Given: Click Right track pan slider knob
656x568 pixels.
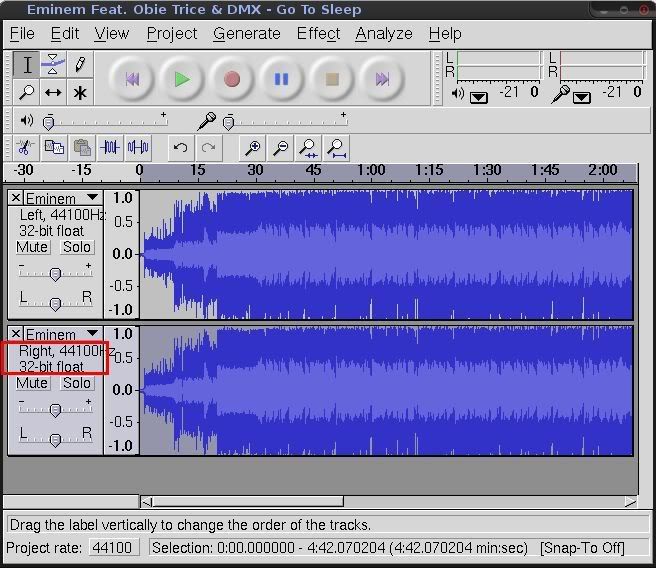Looking at the screenshot, I should [x=55, y=440].
